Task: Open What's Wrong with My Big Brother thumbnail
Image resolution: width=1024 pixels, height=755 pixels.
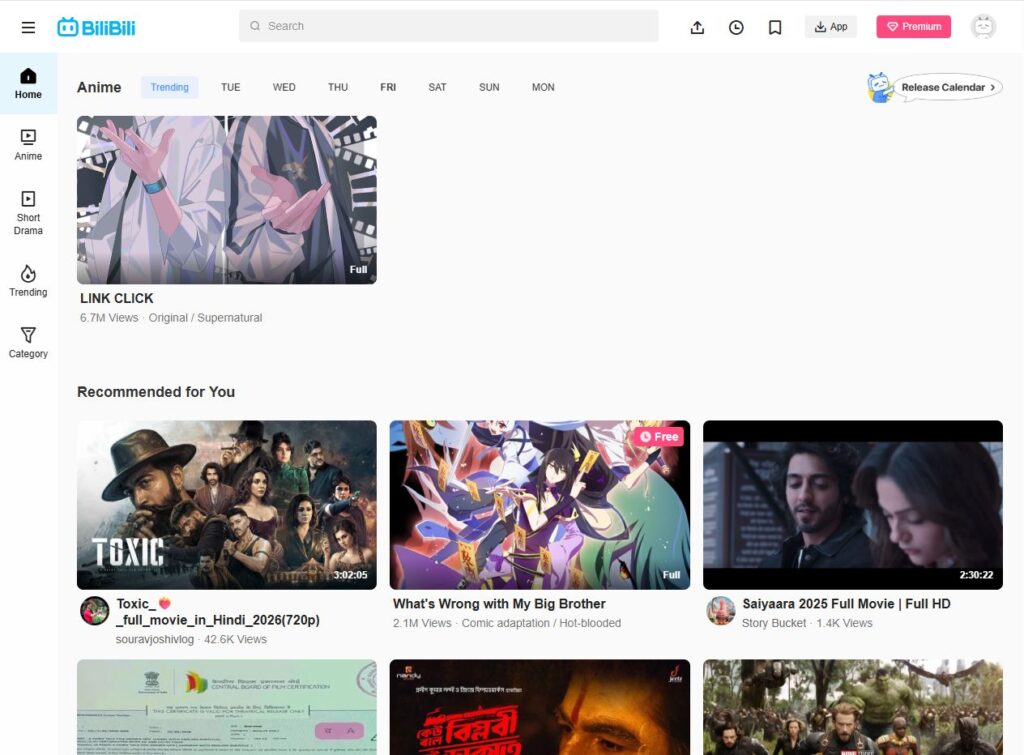Action: (x=539, y=505)
